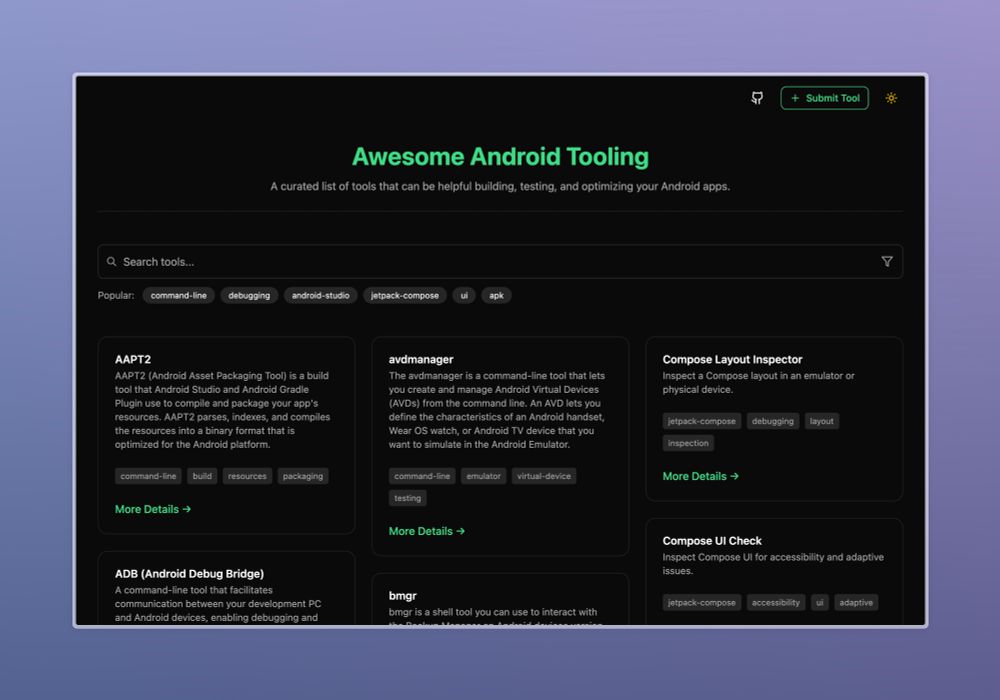Click the testing tag on avdmanager card
Image resolution: width=1000 pixels, height=700 pixels.
click(x=408, y=498)
